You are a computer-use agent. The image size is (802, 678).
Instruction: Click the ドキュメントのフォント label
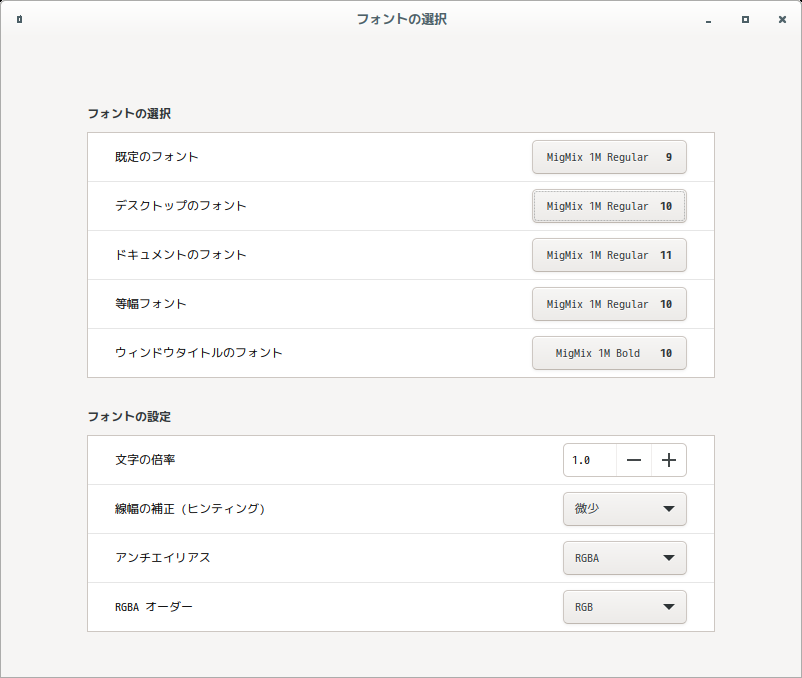coord(181,255)
